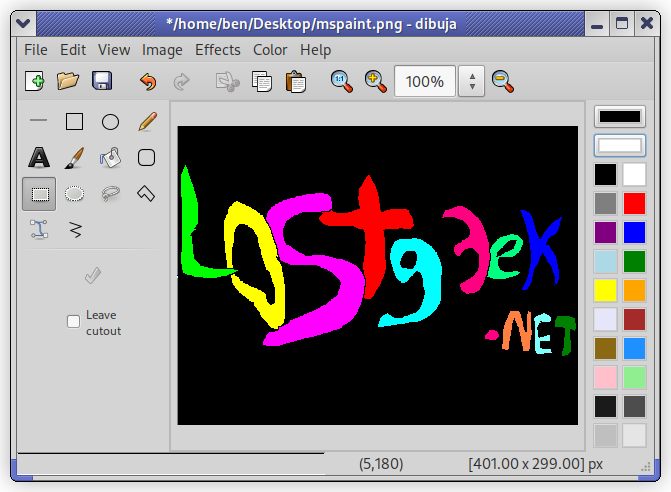
Task: Click the 100% zoom input field
Action: 425,81
